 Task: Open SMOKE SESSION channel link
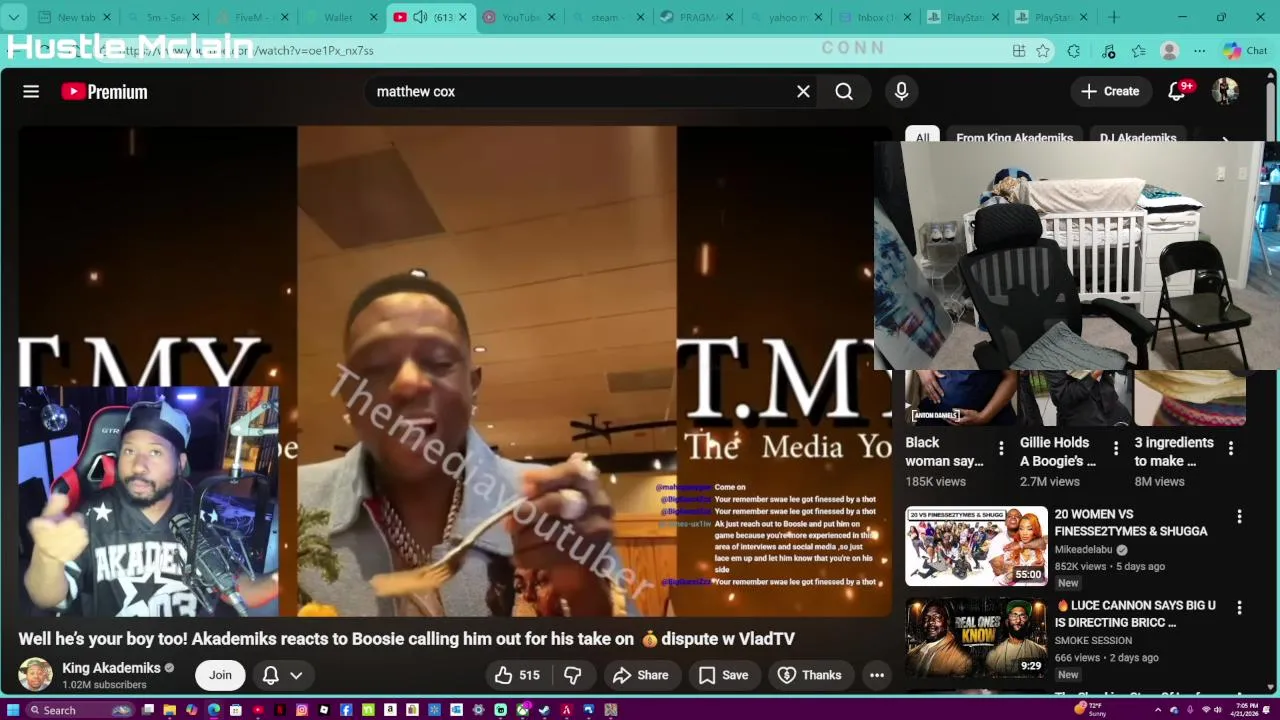coord(1093,640)
